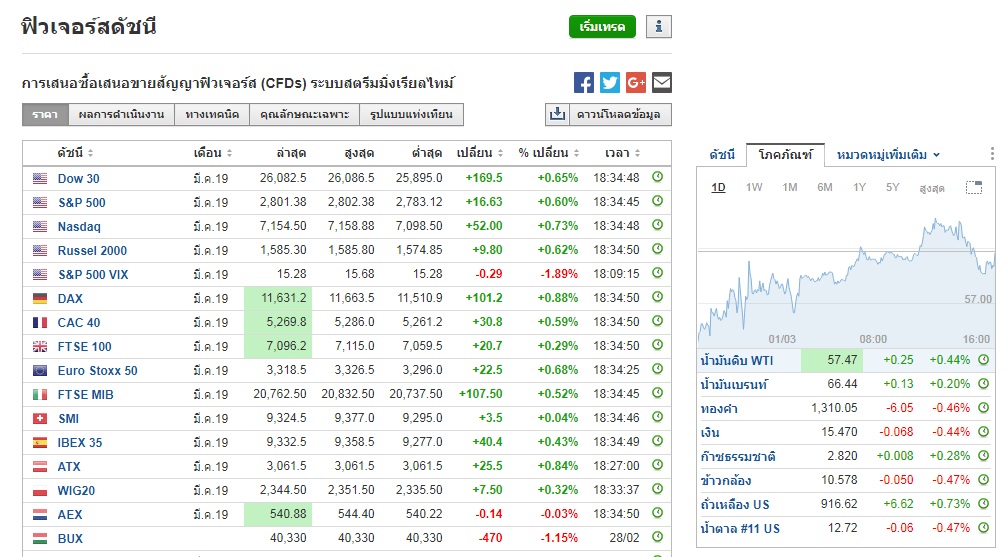
Task: Click the ดาวน์โหลดข้อมูล button
Action: pyautogui.click(x=619, y=114)
